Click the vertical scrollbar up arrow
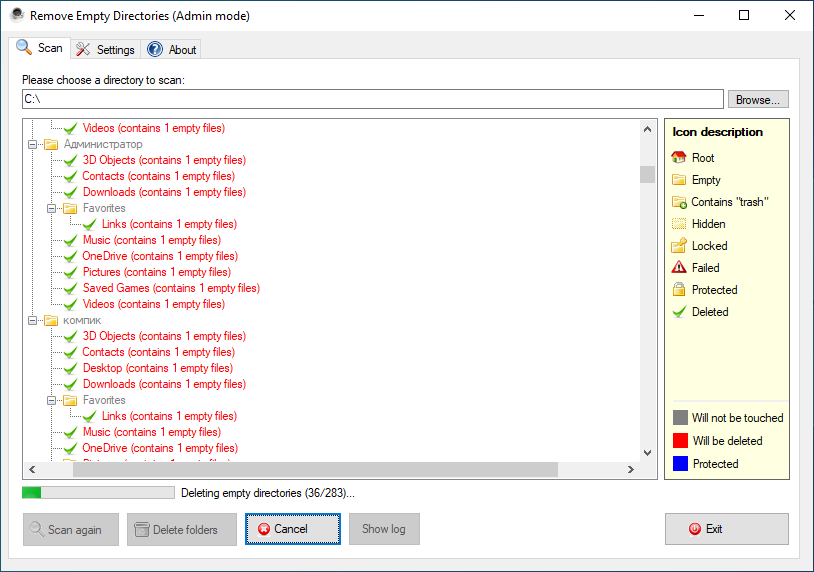 [647, 129]
